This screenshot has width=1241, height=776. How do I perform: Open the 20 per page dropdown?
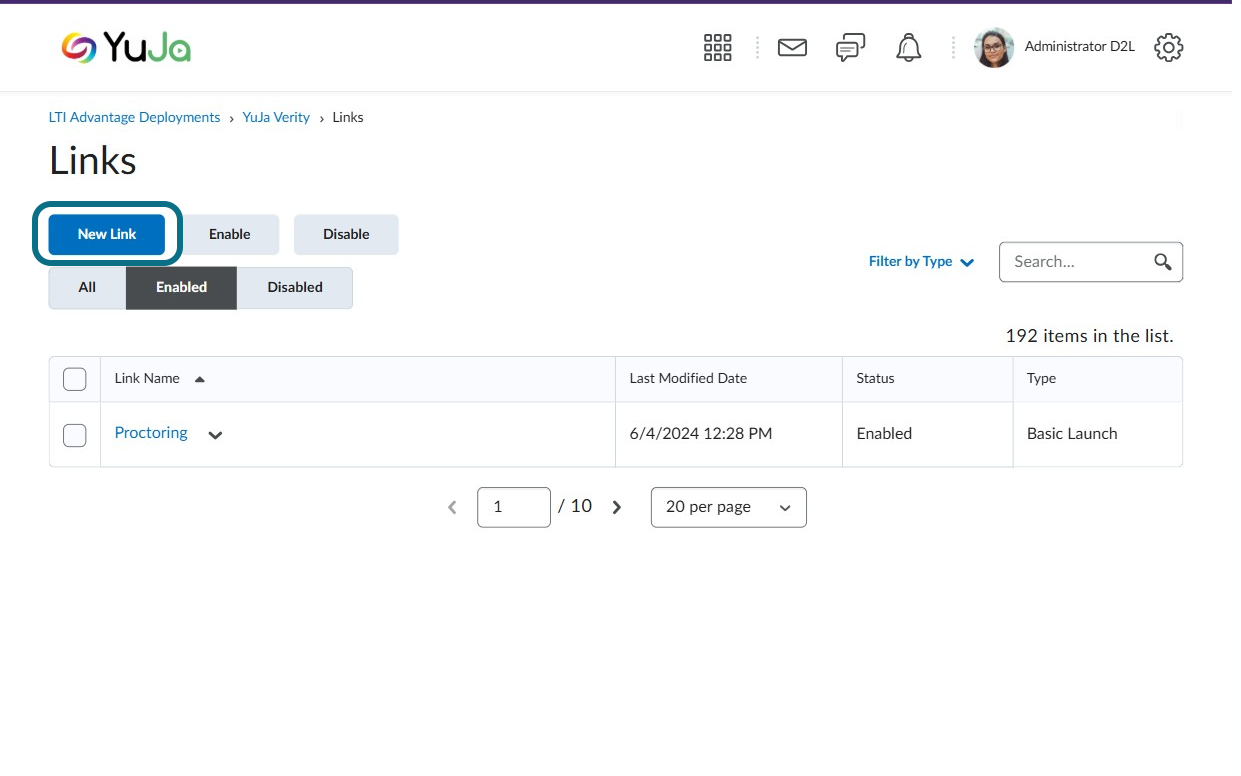click(x=728, y=507)
